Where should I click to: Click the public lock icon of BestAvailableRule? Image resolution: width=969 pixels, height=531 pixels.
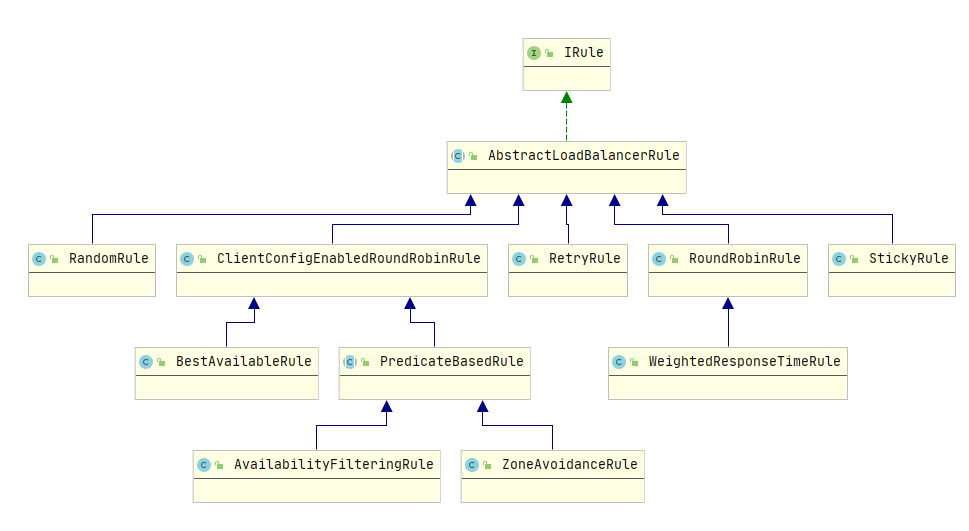[x=161, y=362]
